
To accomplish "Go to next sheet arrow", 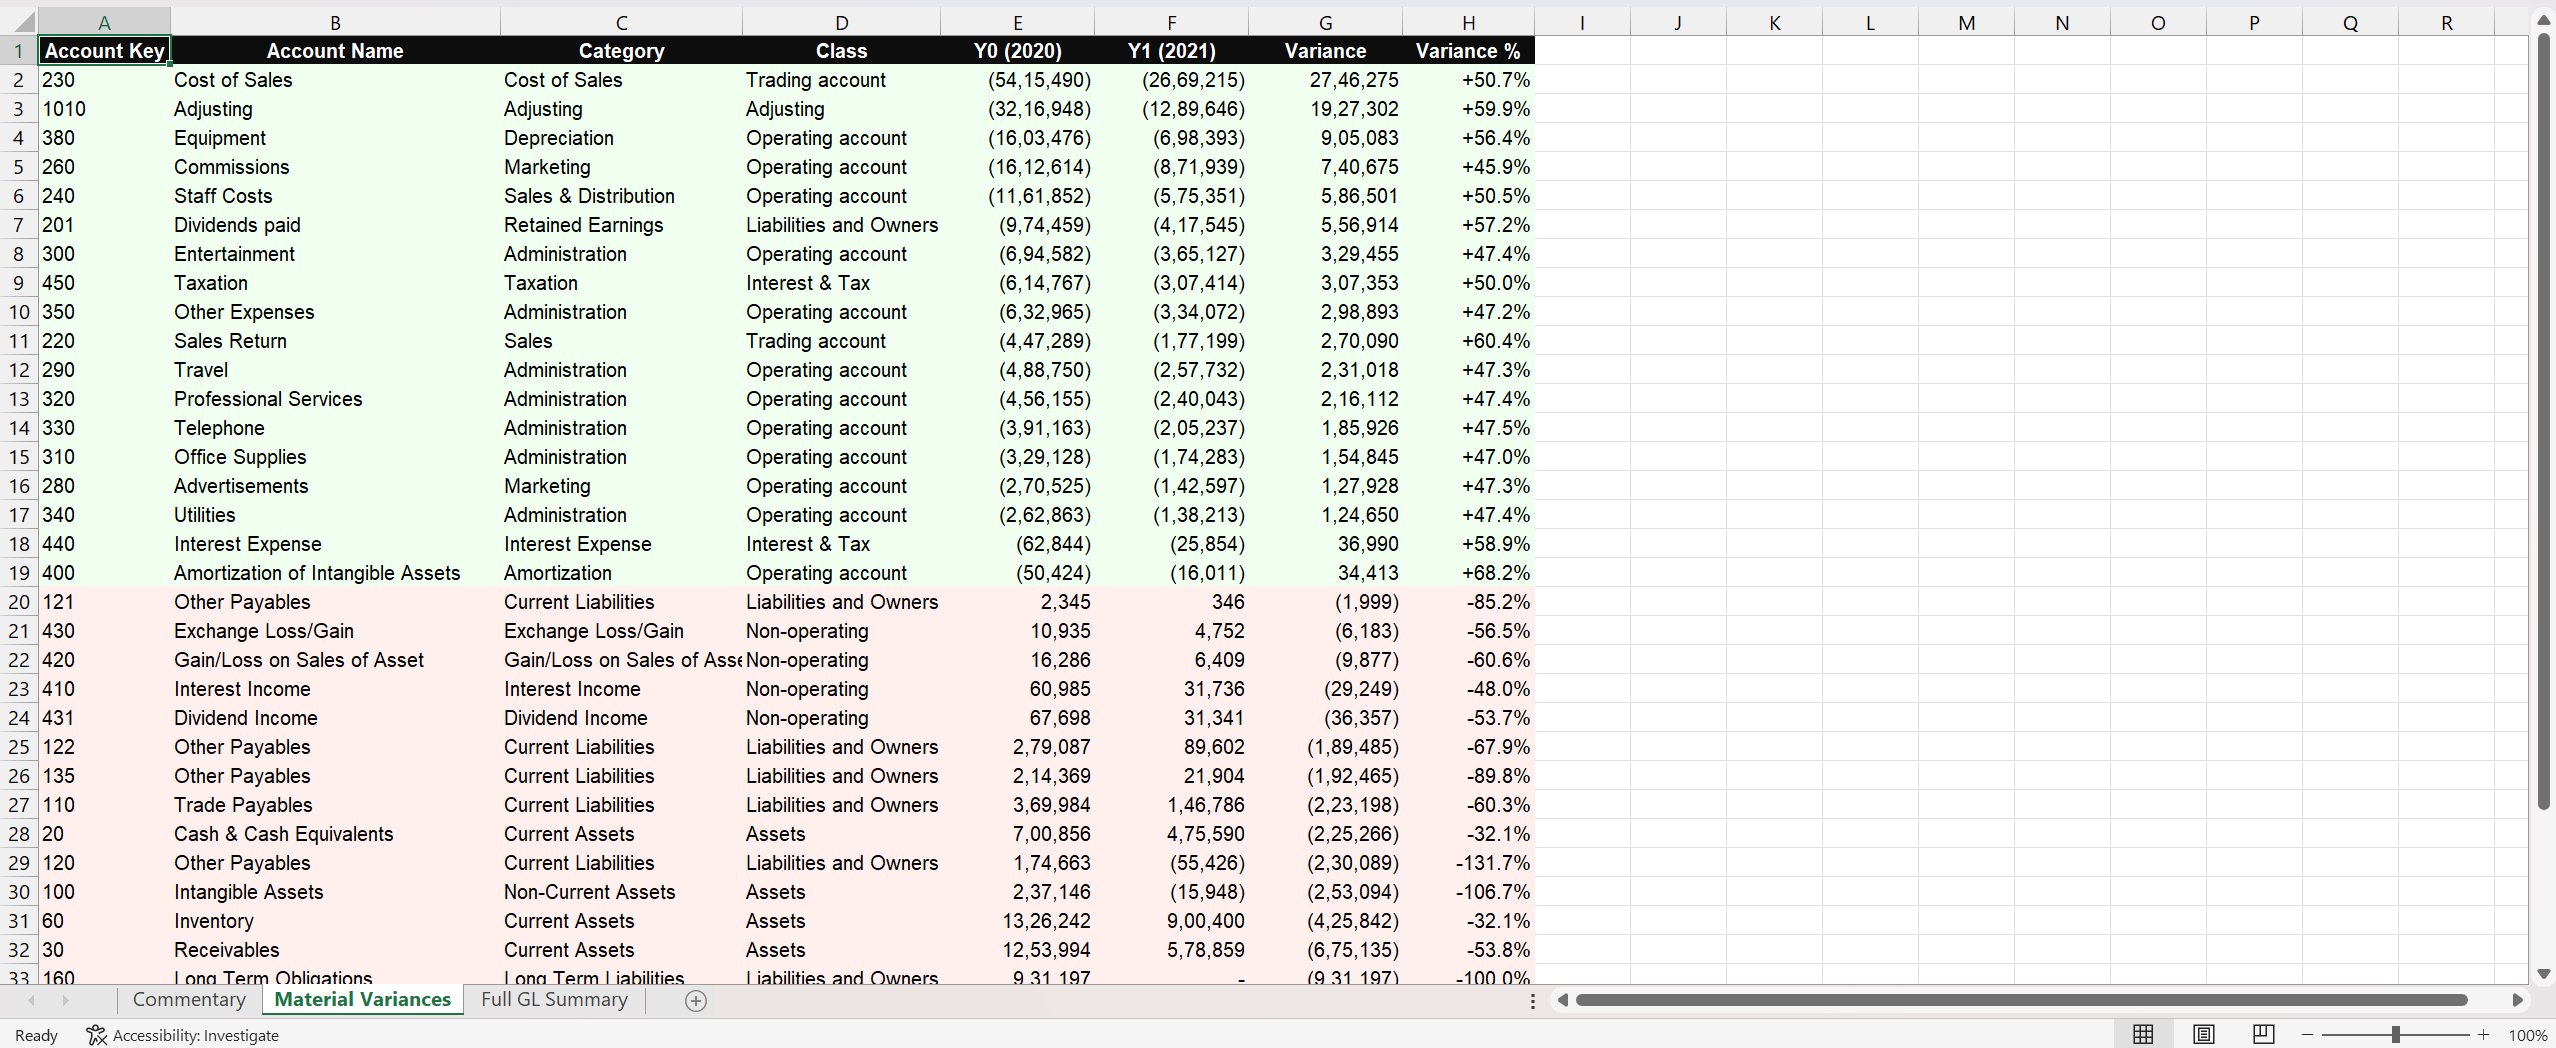I will click(x=66, y=1000).
